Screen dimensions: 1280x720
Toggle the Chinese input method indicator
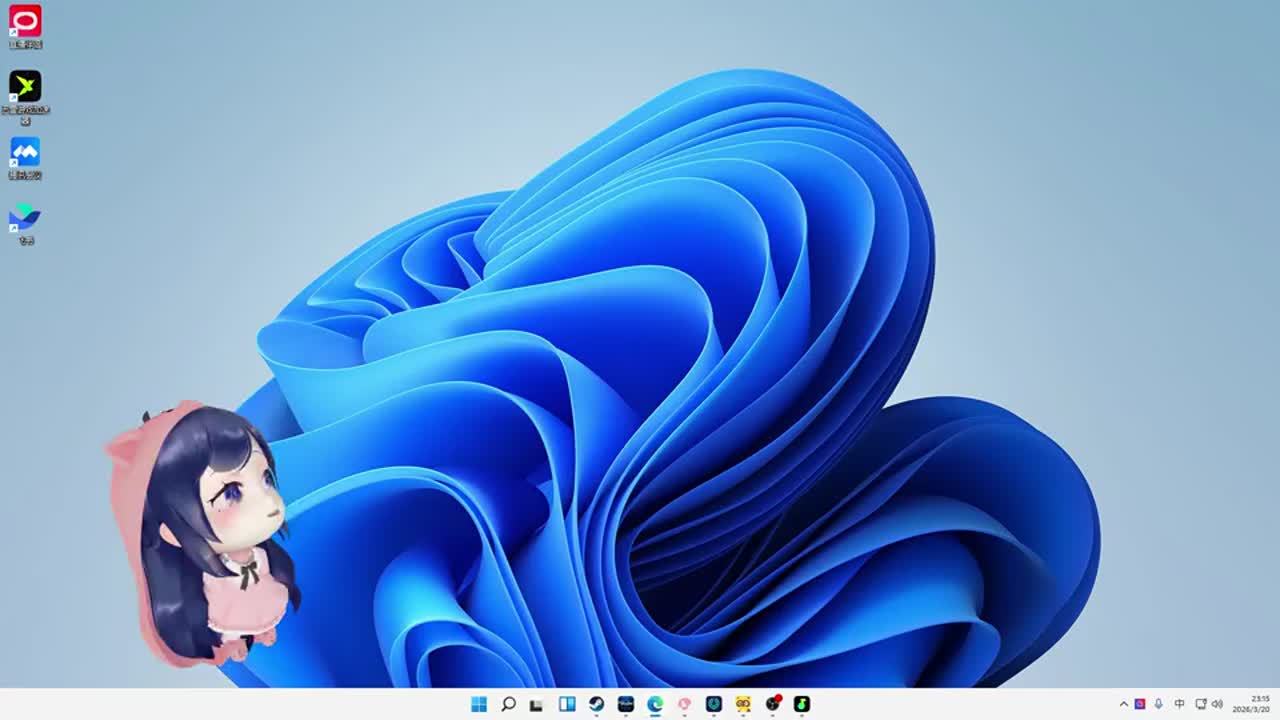[1179, 704]
